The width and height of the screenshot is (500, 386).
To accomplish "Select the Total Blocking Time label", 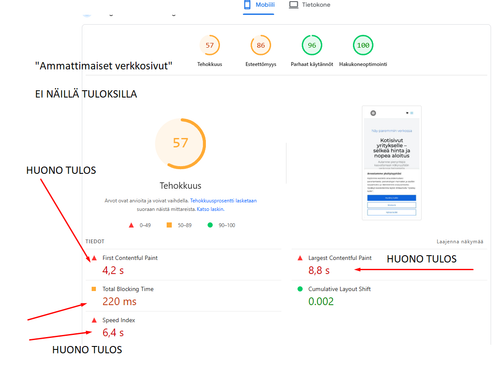I will pos(128,289).
